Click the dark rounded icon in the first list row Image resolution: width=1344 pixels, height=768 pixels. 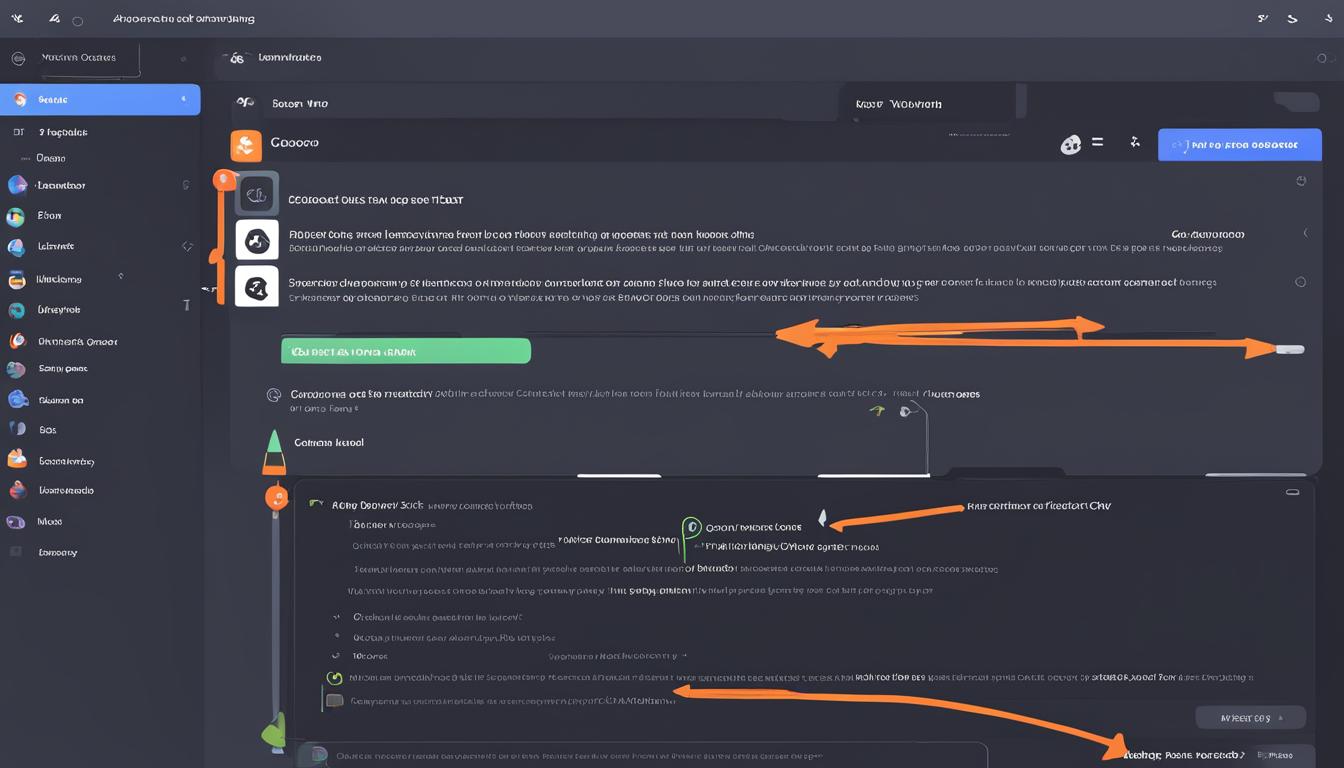(256, 193)
